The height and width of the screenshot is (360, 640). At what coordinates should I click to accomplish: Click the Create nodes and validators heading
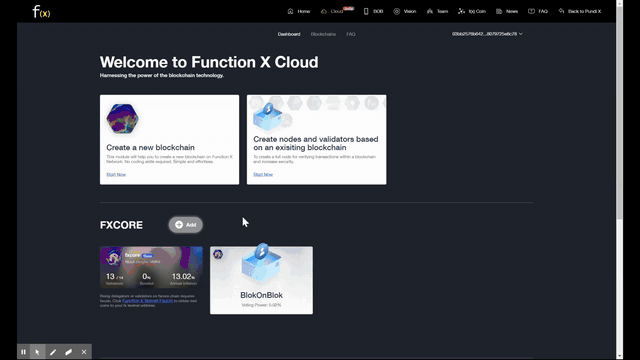(316, 143)
